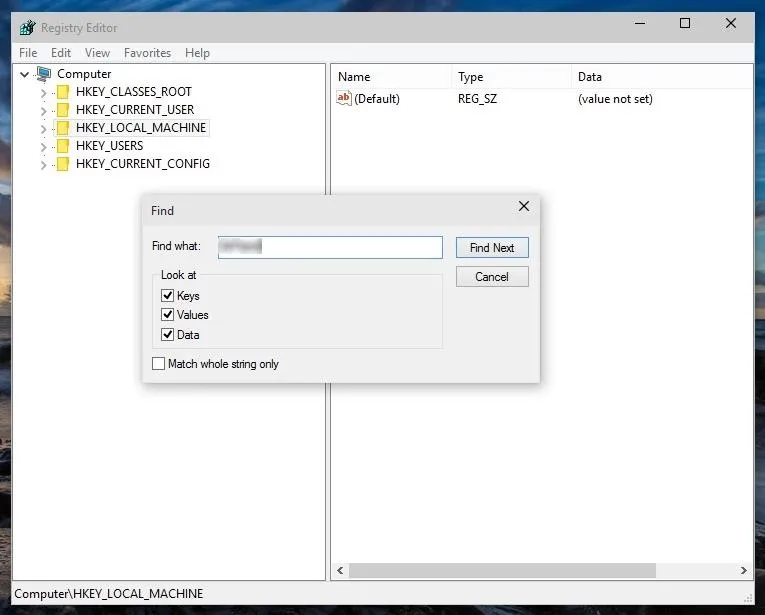Select the HKEY_USERS key label
The image size is (765, 615).
[109, 146]
